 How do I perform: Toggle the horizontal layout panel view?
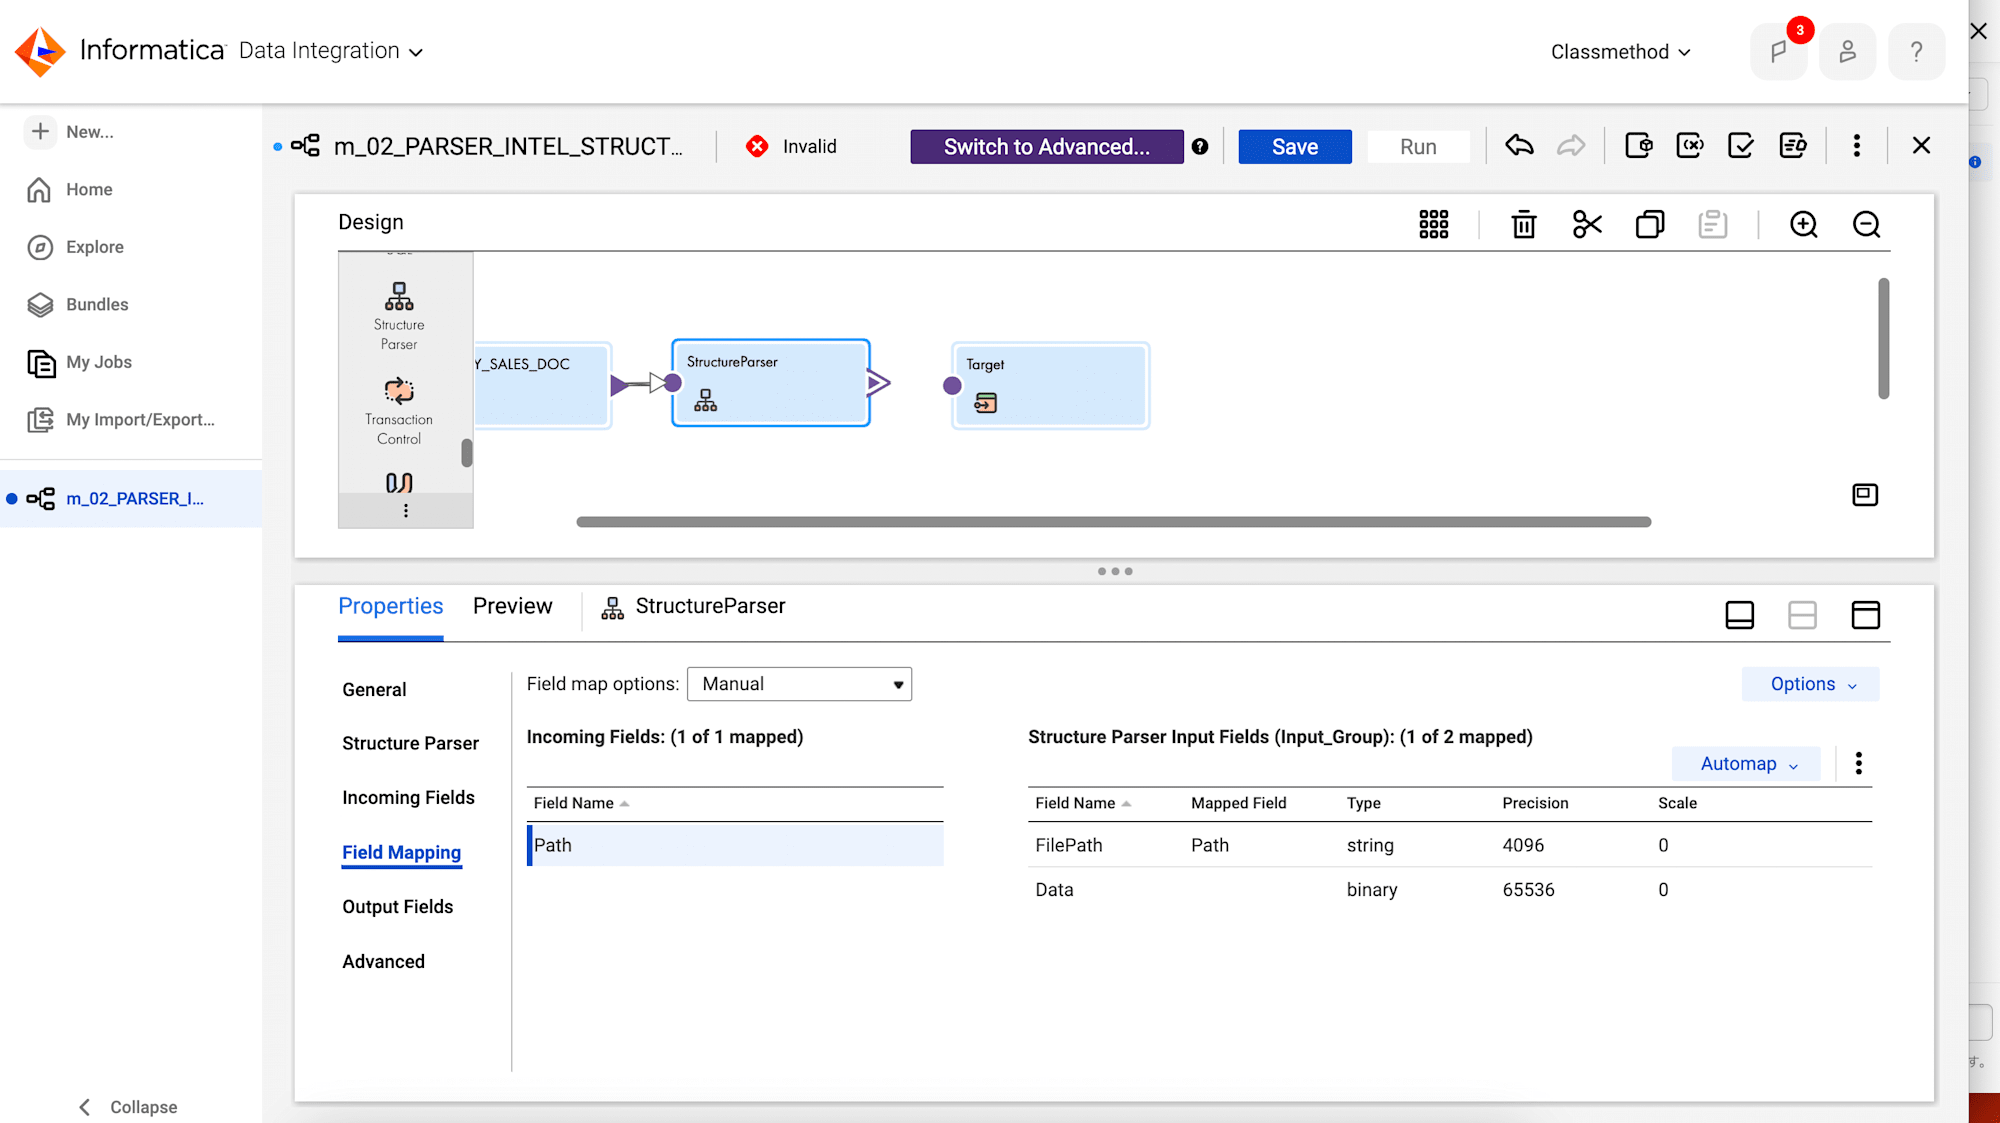pyautogui.click(x=1801, y=615)
